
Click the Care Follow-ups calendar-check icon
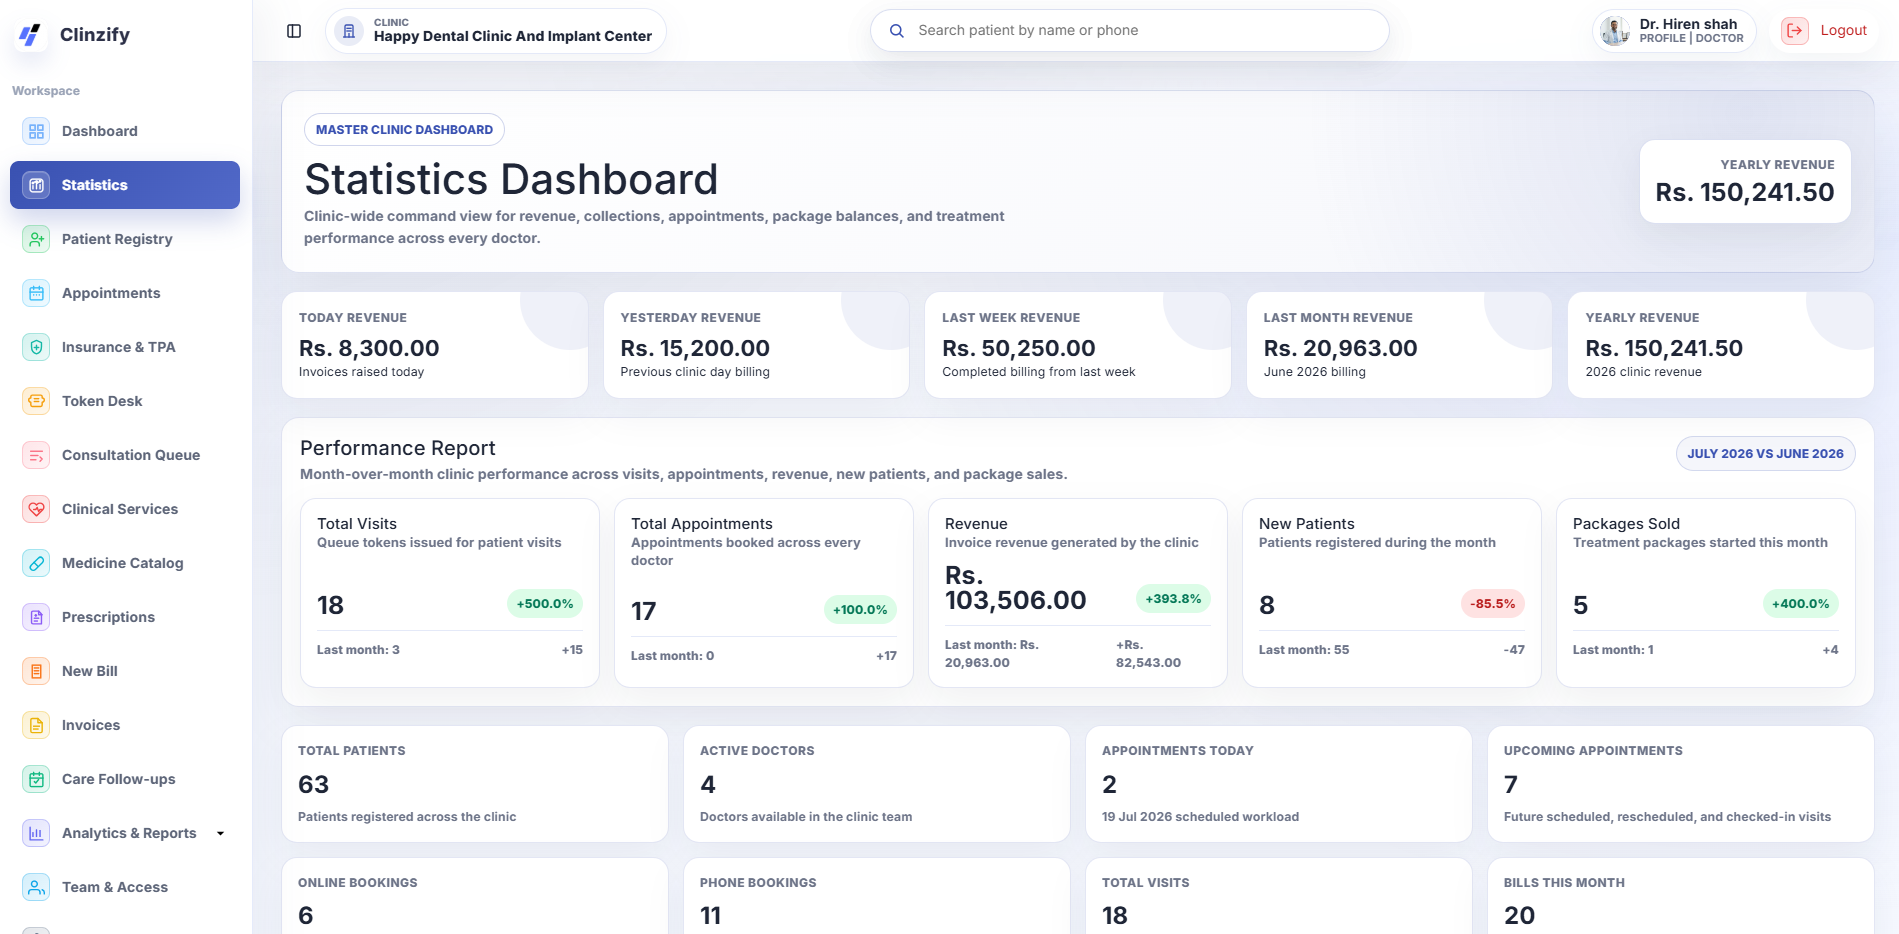(36, 779)
